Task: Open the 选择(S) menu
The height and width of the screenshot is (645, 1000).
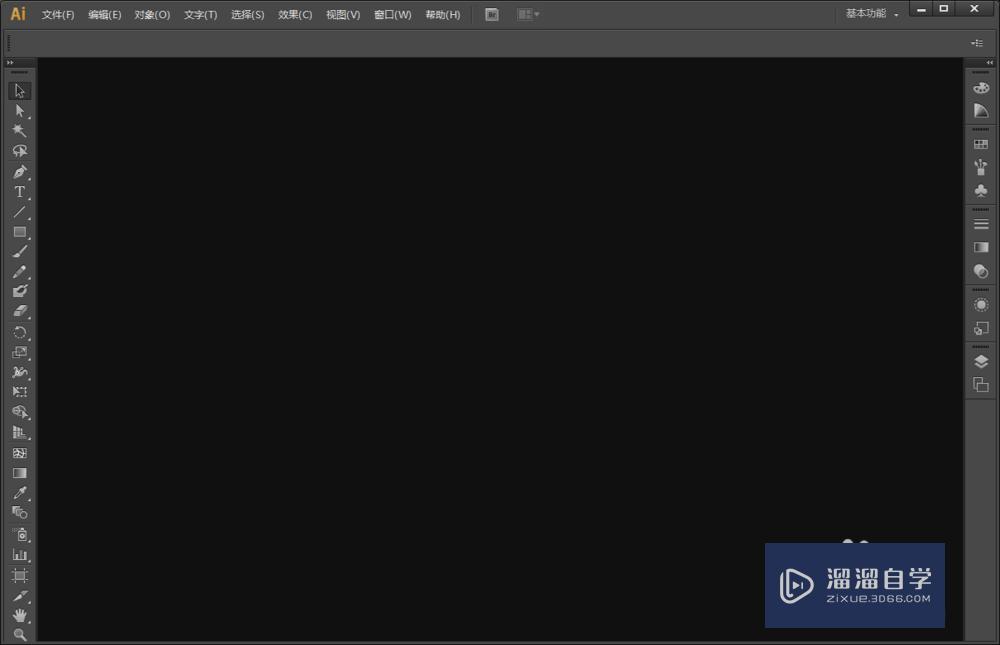Action: (247, 15)
